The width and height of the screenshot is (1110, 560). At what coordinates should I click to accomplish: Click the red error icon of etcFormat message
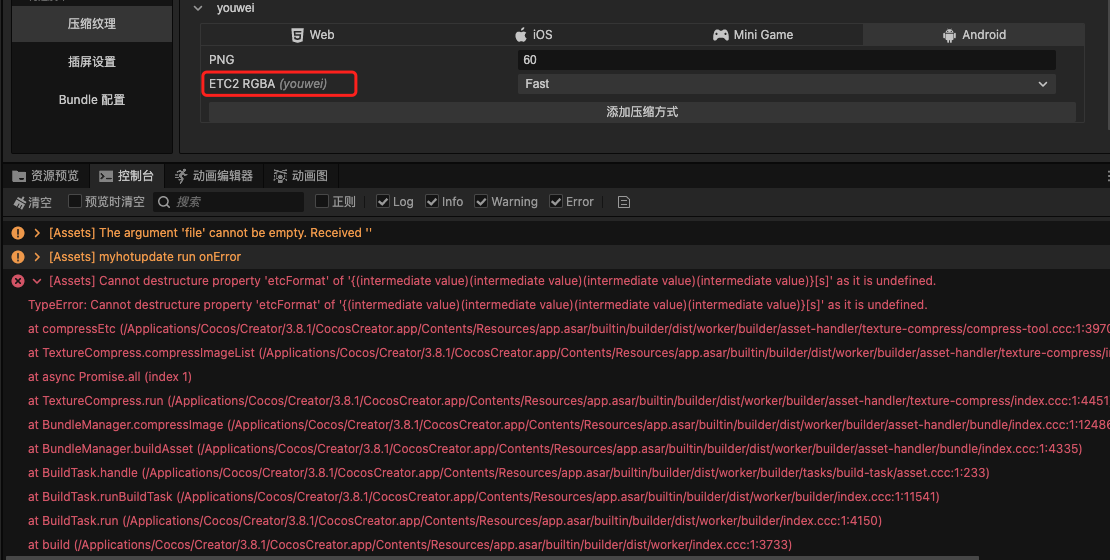(x=18, y=281)
